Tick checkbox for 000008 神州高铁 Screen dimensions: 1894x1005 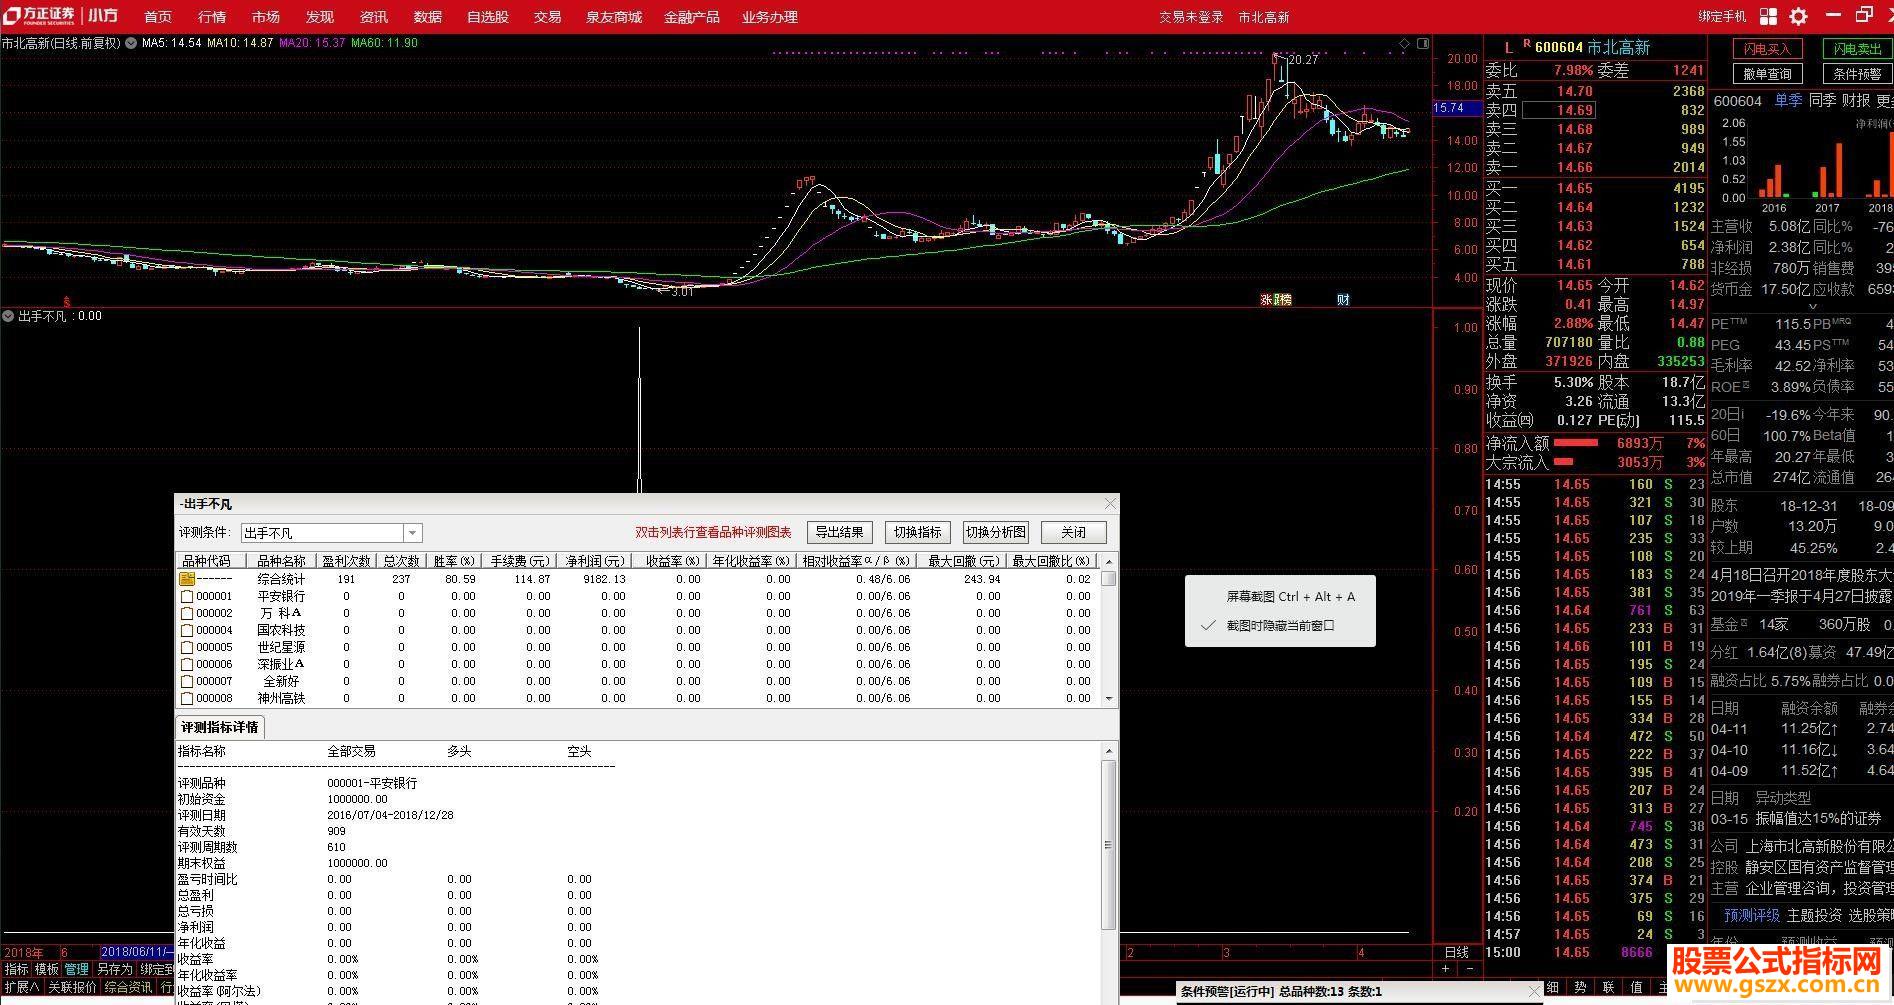[x=187, y=699]
